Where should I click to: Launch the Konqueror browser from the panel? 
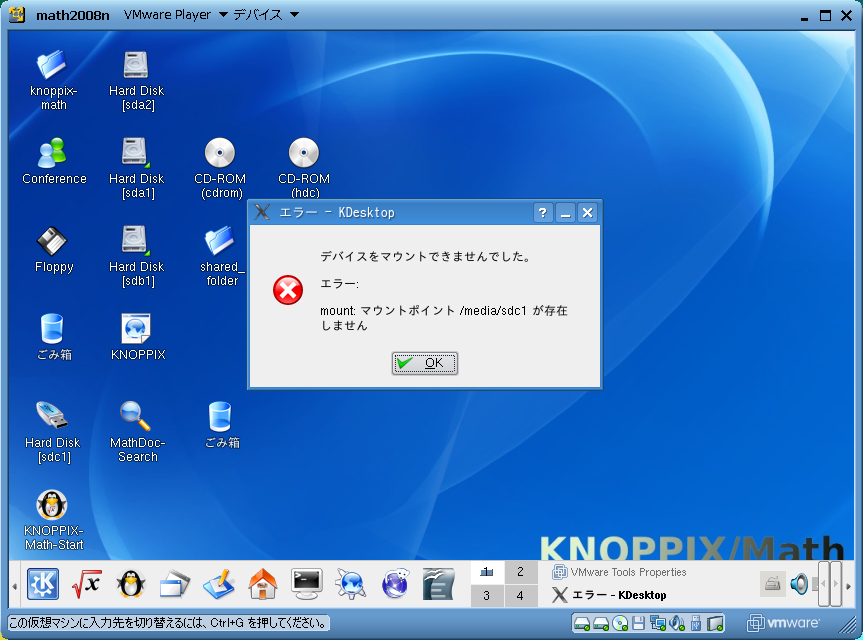tap(351, 584)
